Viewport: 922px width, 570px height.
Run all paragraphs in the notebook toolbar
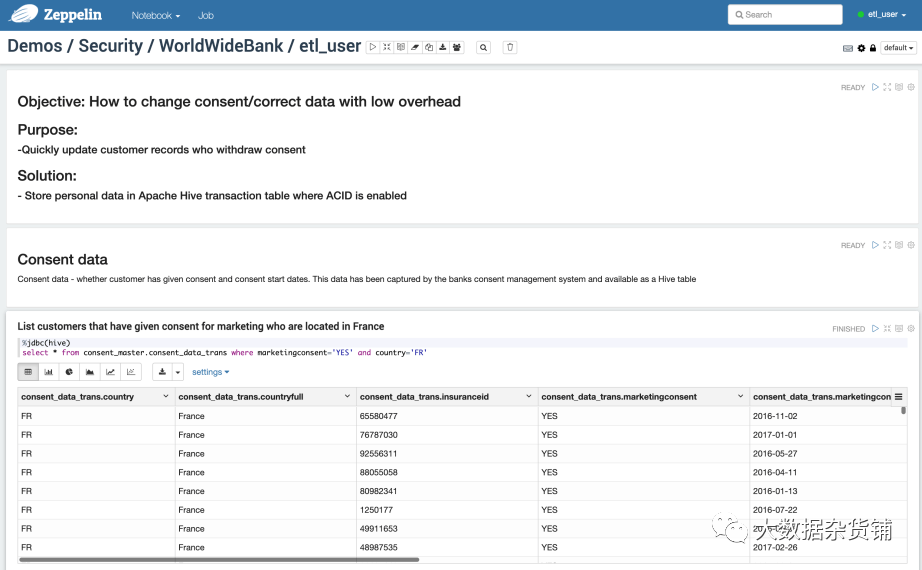373,47
